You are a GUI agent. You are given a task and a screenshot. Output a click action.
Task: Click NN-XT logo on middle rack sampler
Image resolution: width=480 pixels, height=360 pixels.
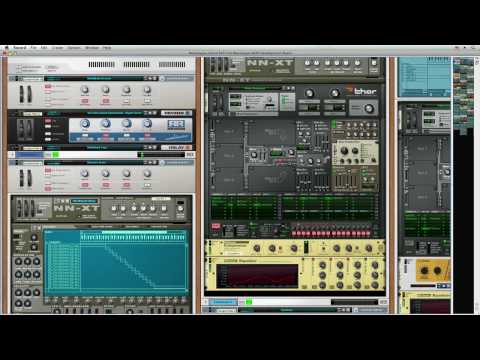coord(270,63)
